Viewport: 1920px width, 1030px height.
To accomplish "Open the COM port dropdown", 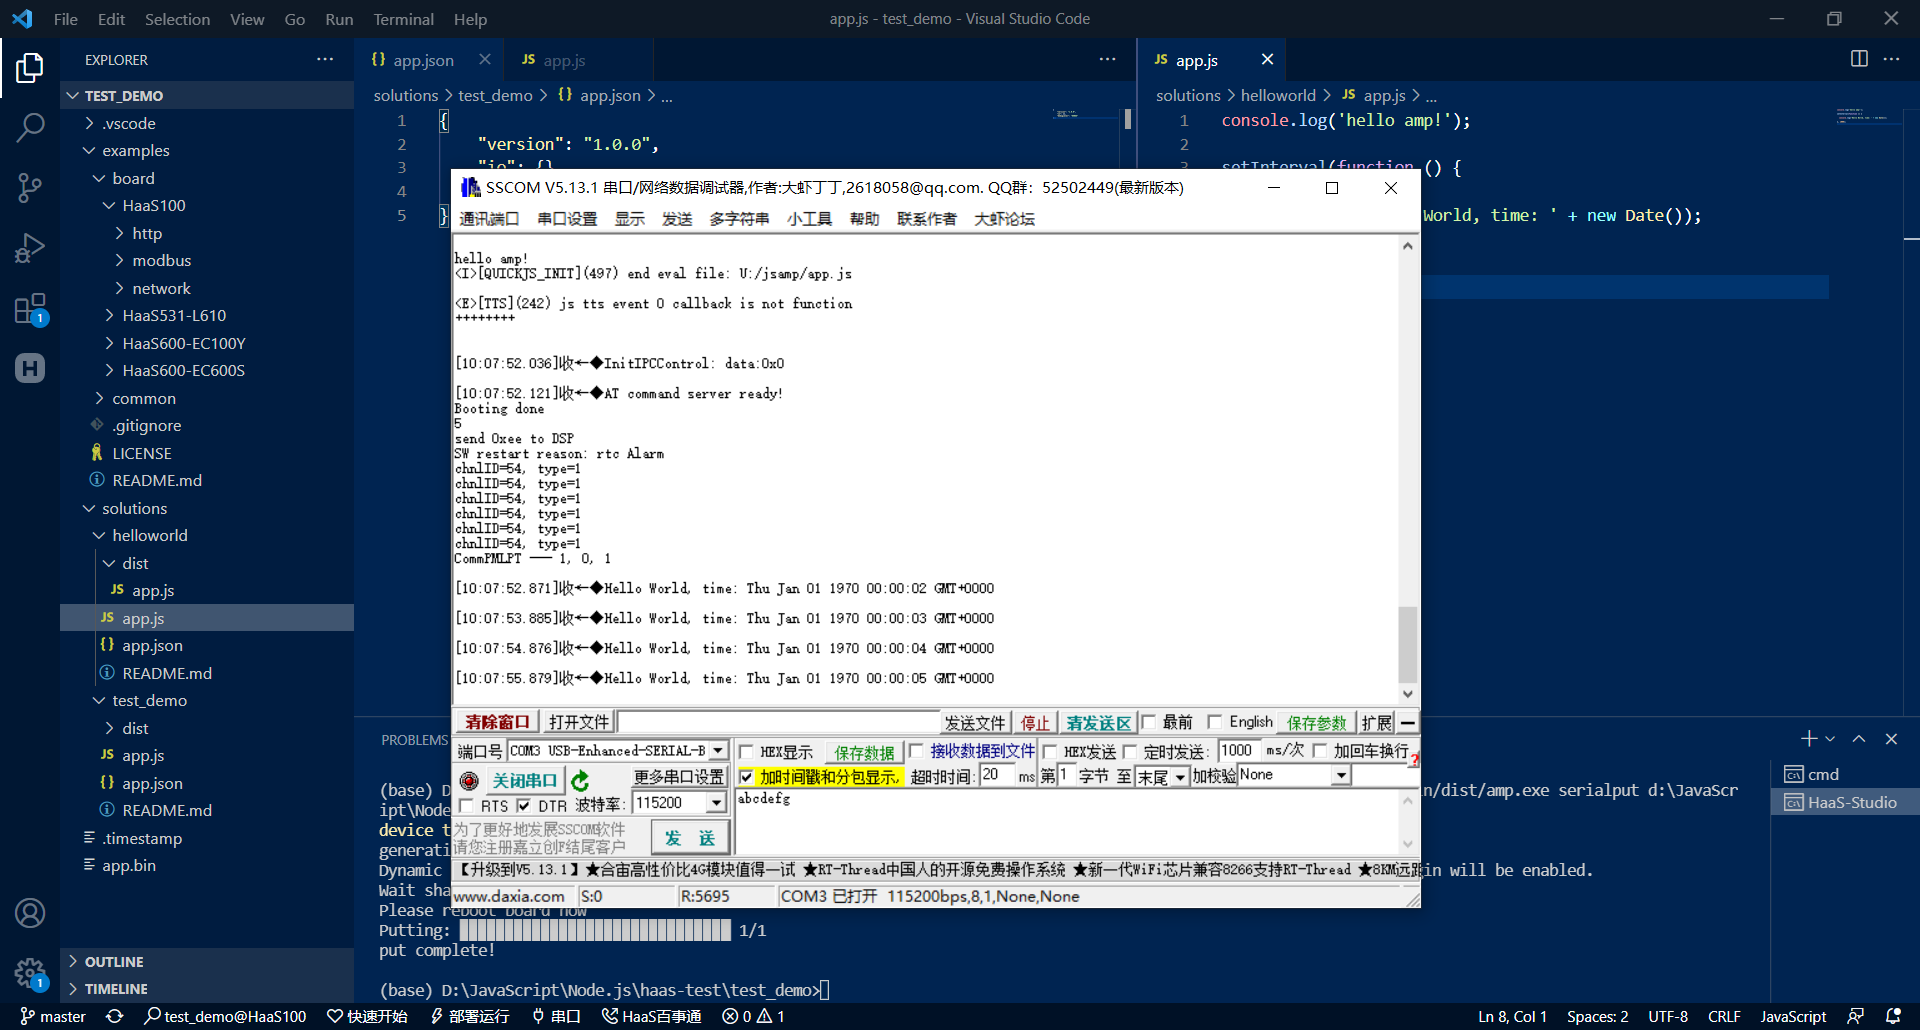I will coord(717,751).
